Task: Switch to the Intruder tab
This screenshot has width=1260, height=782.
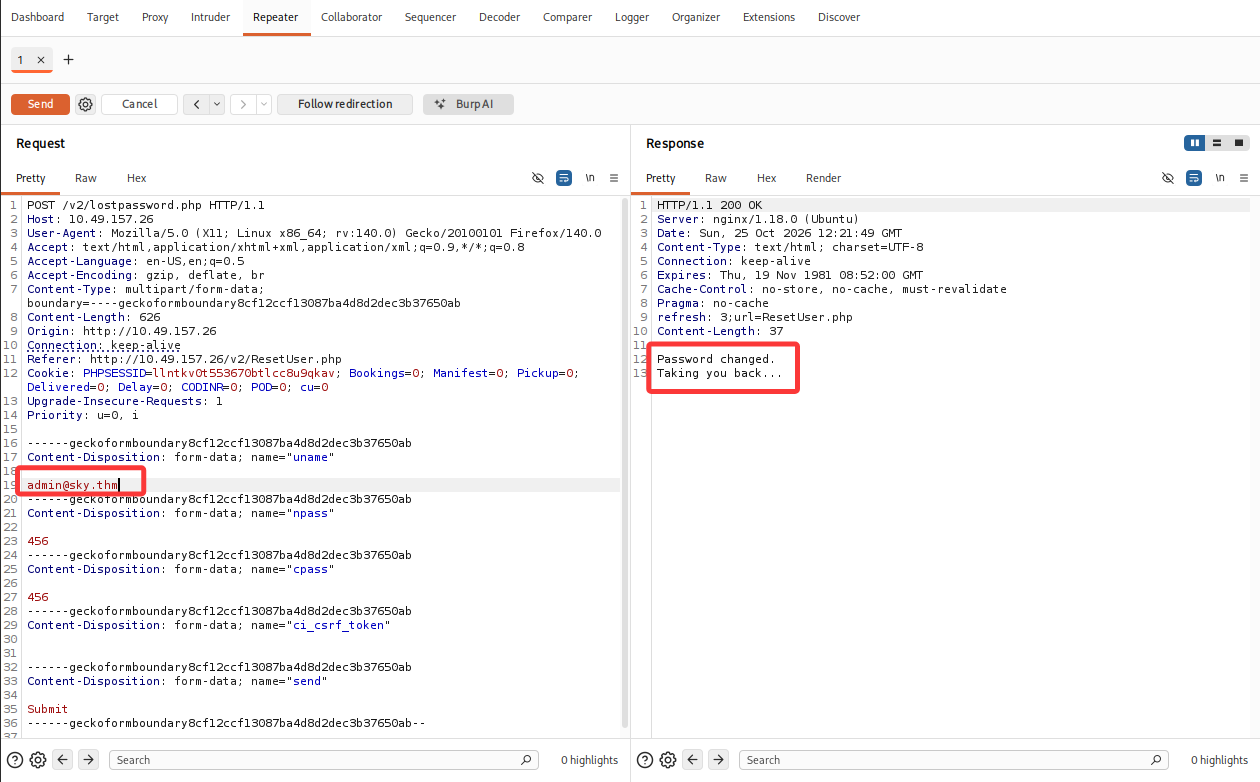Action: pyautogui.click(x=210, y=17)
